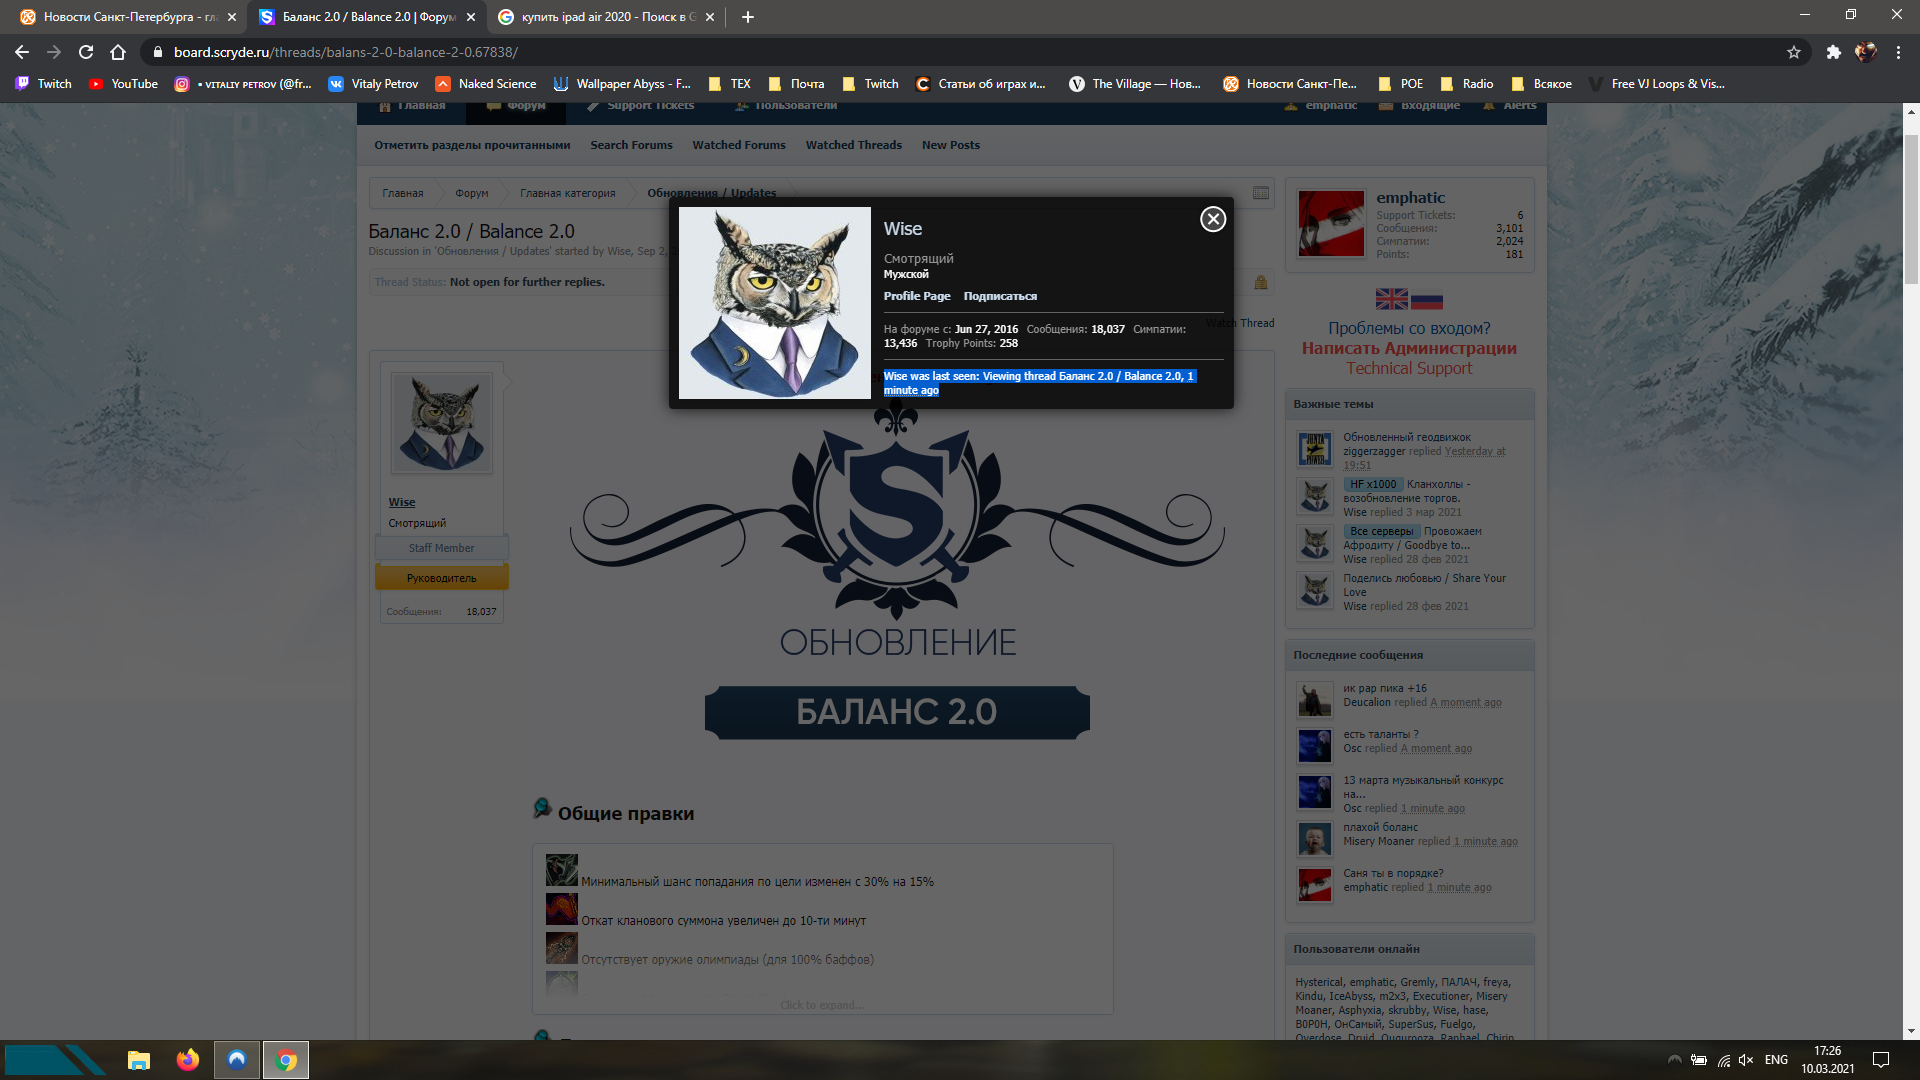Reload the page

tap(86, 52)
